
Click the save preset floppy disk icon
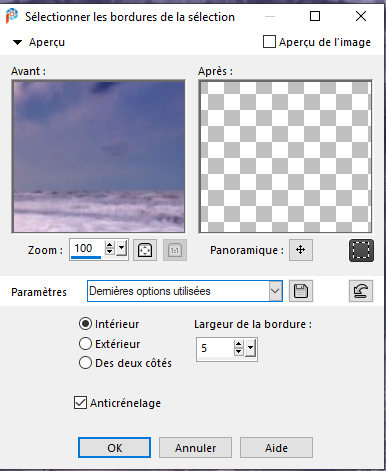tap(301, 291)
